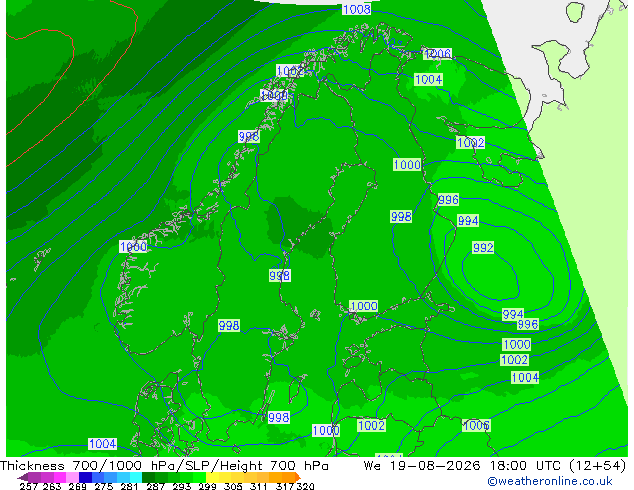Click the legend value 269

(x=78, y=486)
